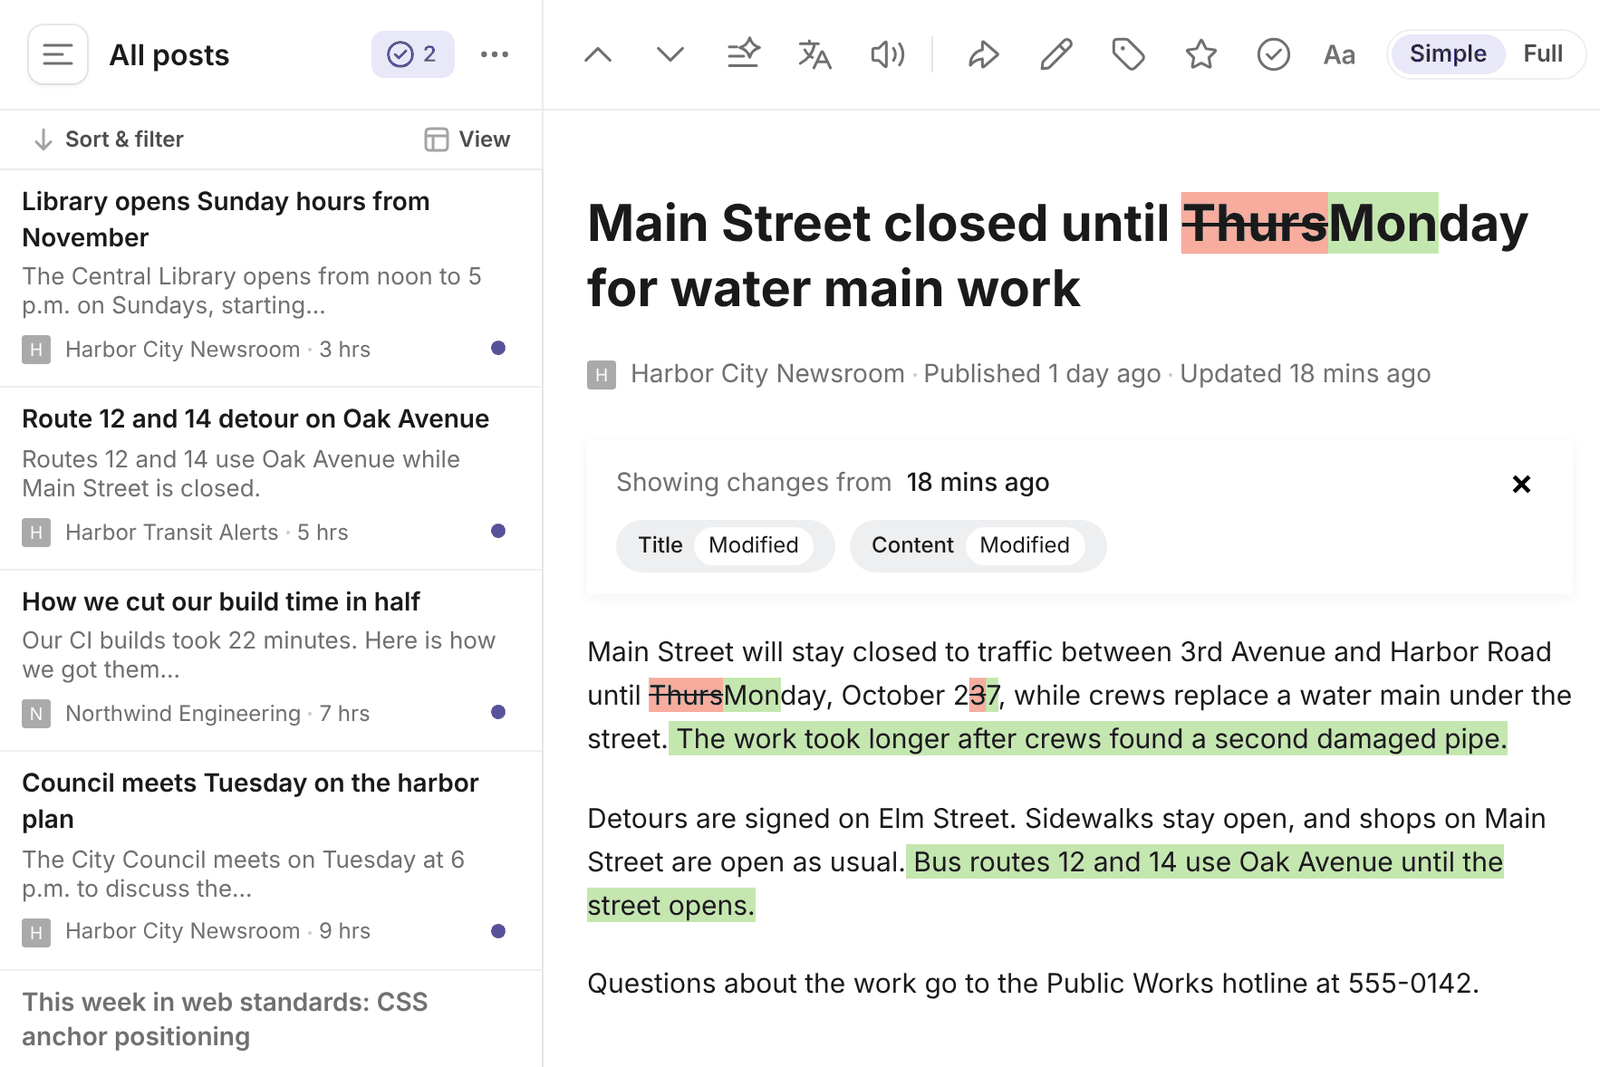Mark all as read counter button
The height and width of the screenshot is (1067, 1600).
pyautogui.click(x=413, y=54)
